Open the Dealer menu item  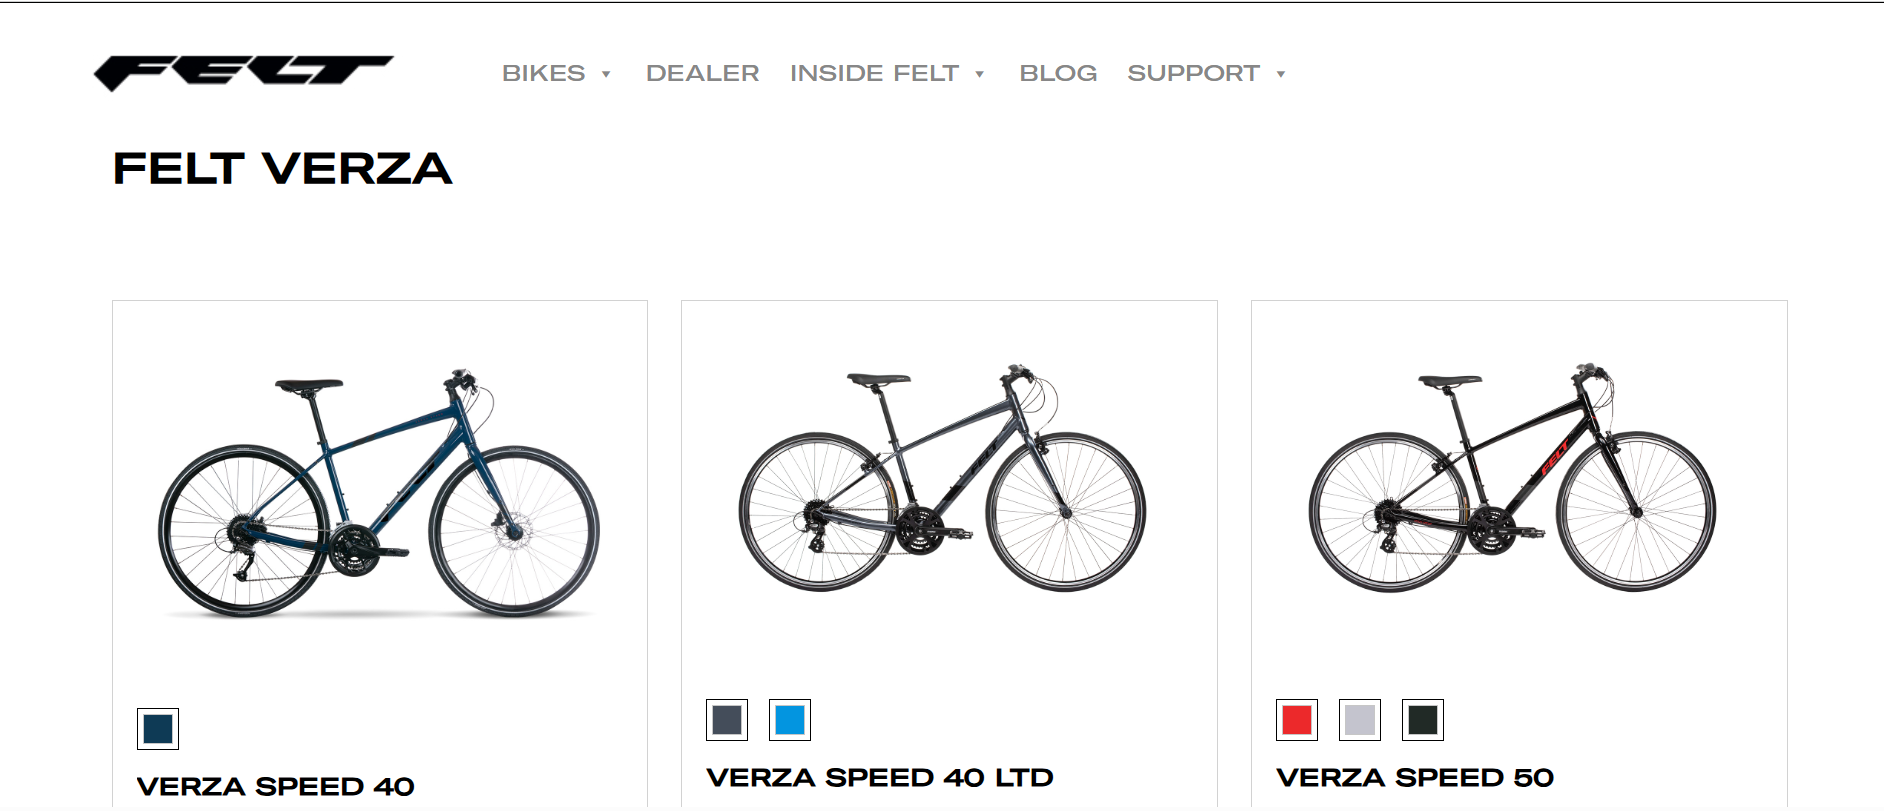(x=702, y=73)
